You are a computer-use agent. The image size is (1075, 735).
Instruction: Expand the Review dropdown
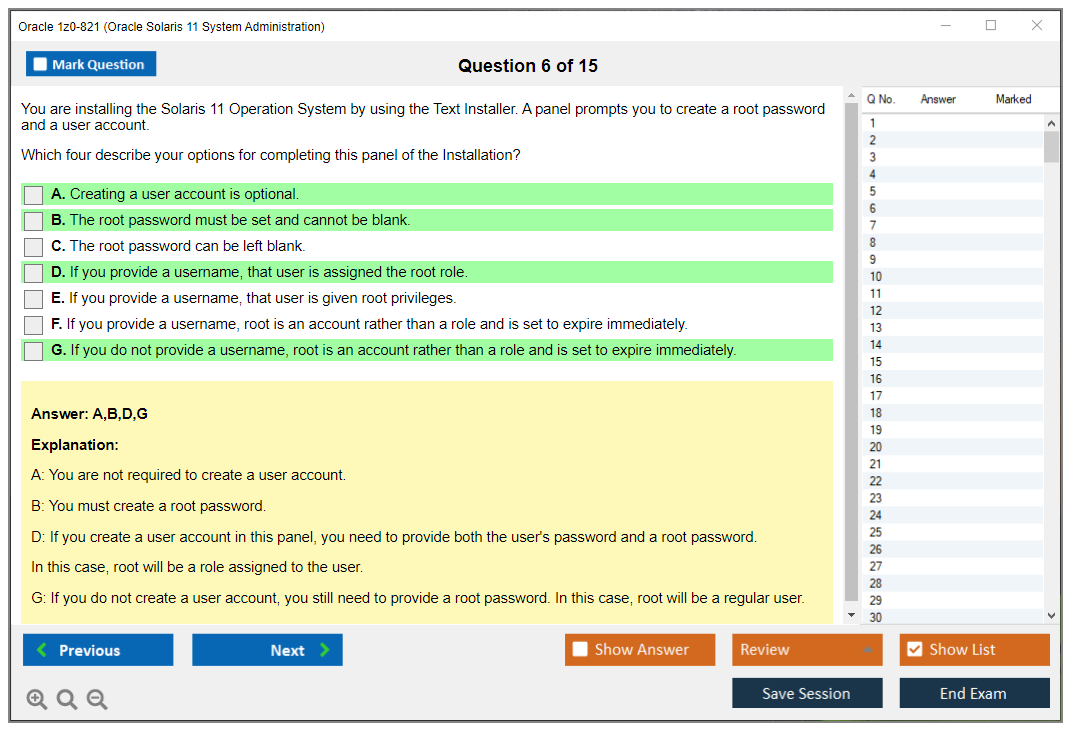tap(867, 650)
